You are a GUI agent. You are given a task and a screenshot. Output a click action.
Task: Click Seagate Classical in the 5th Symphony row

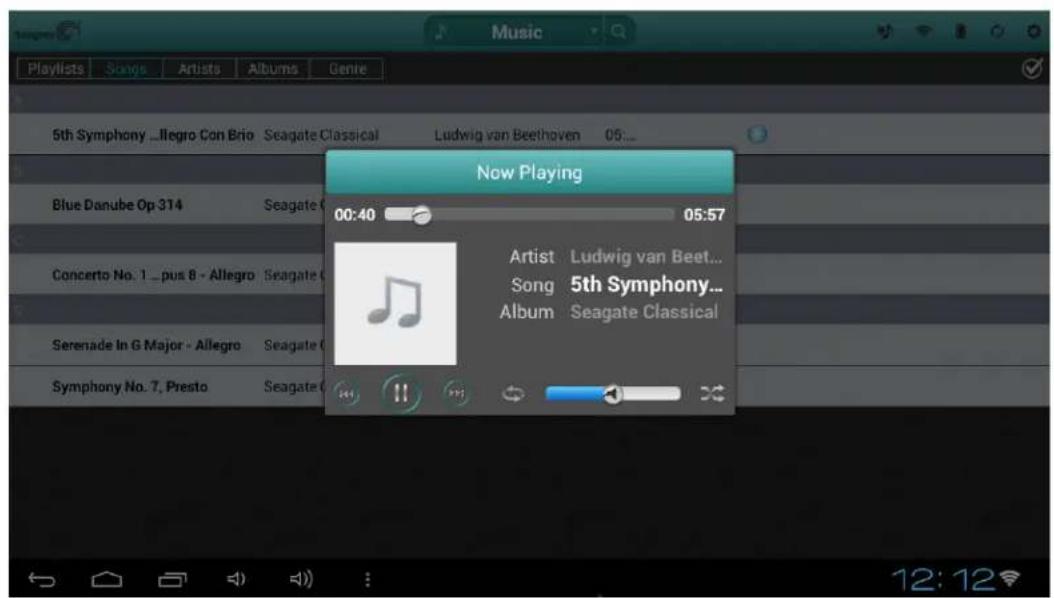(x=321, y=135)
